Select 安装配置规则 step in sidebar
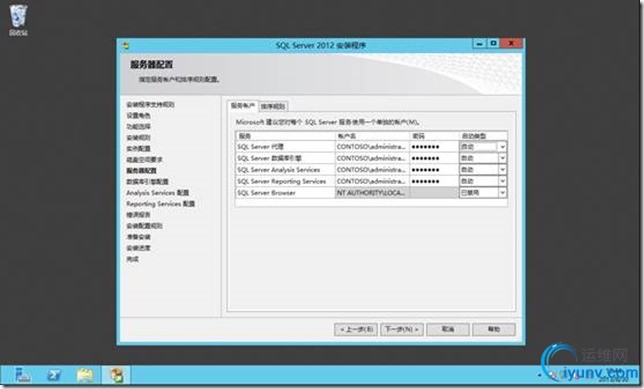The height and width of the screenshot is (389, 644). (x=144, y=226)
